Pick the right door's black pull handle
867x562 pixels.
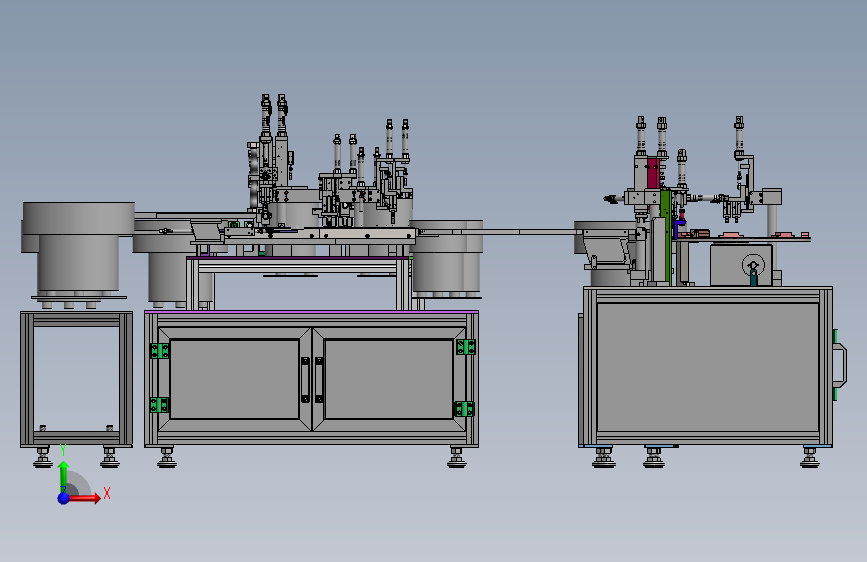point(319,379)
